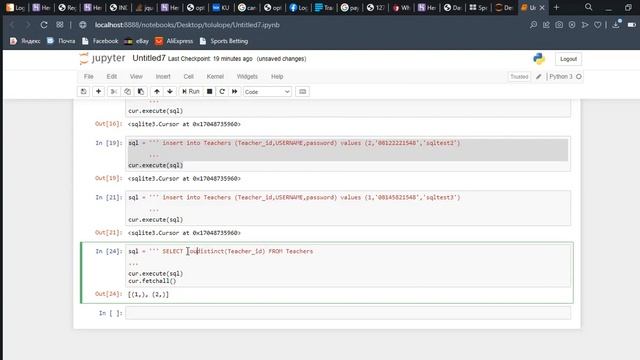This screenshot has width=640, height=360.
Task: Interrupt the kernel with the stop icon
Action: click(x=209, y=91)
